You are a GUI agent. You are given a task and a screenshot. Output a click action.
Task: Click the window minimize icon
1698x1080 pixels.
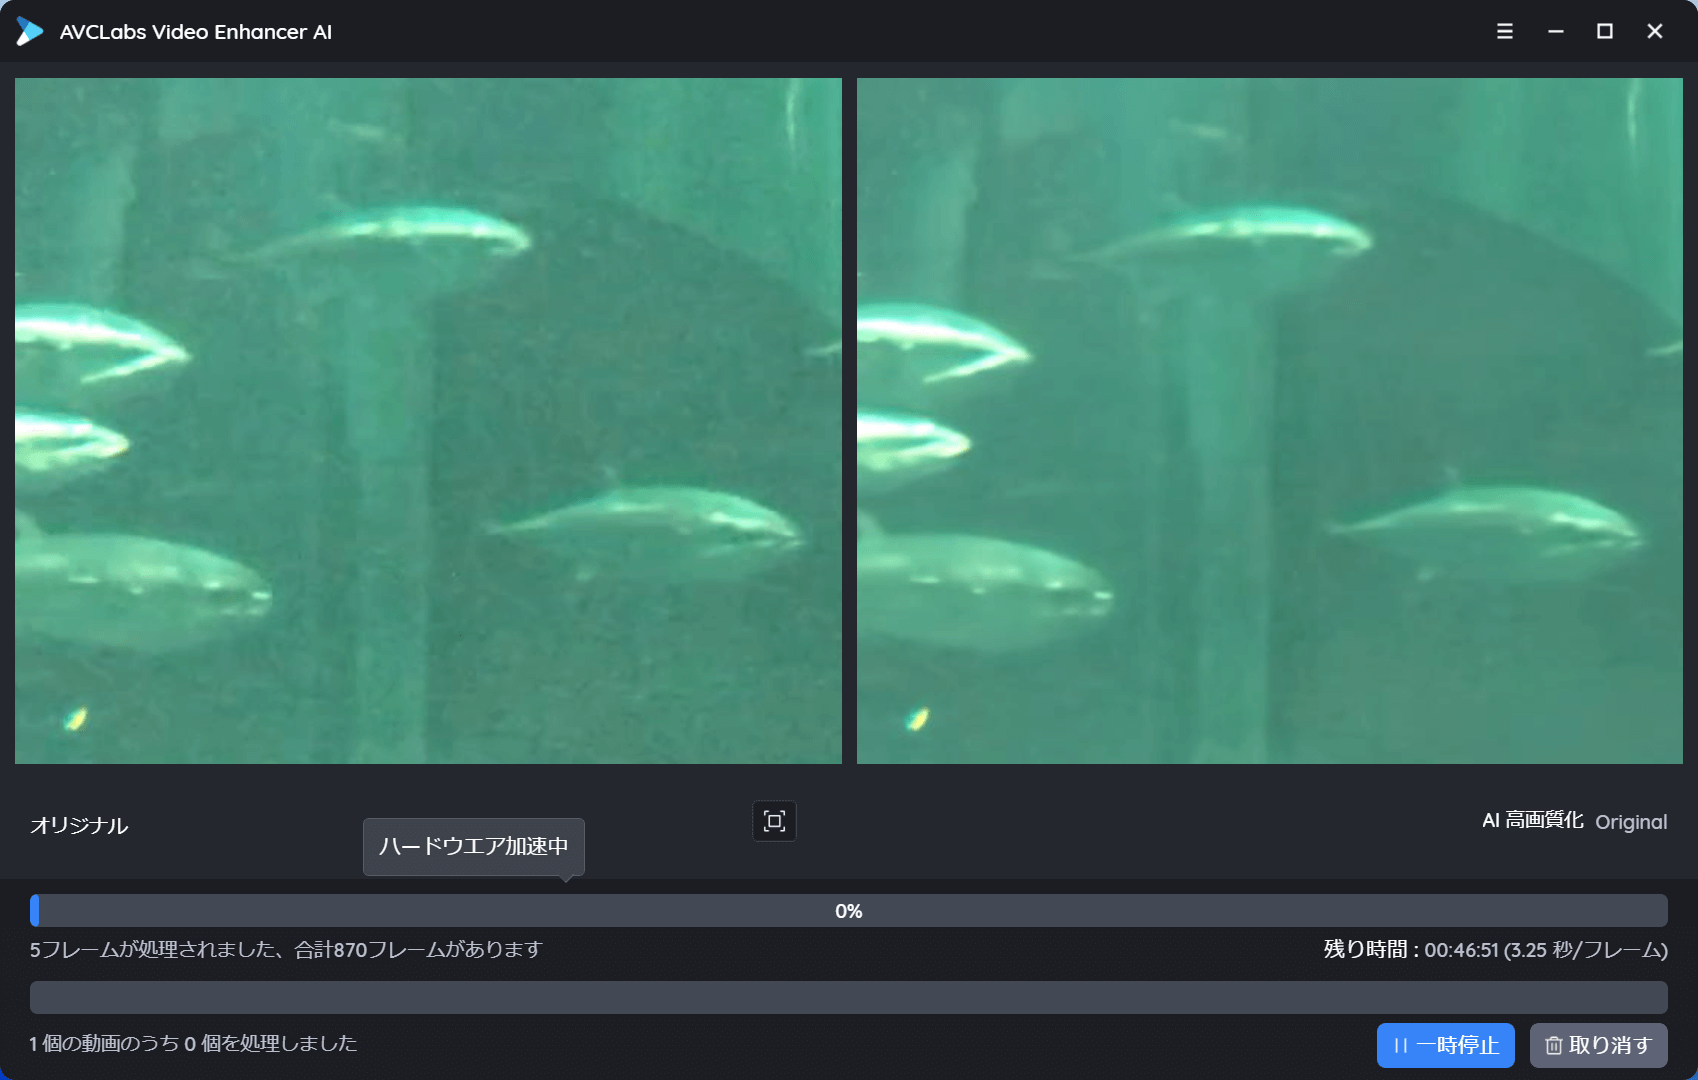[1555, 31]
